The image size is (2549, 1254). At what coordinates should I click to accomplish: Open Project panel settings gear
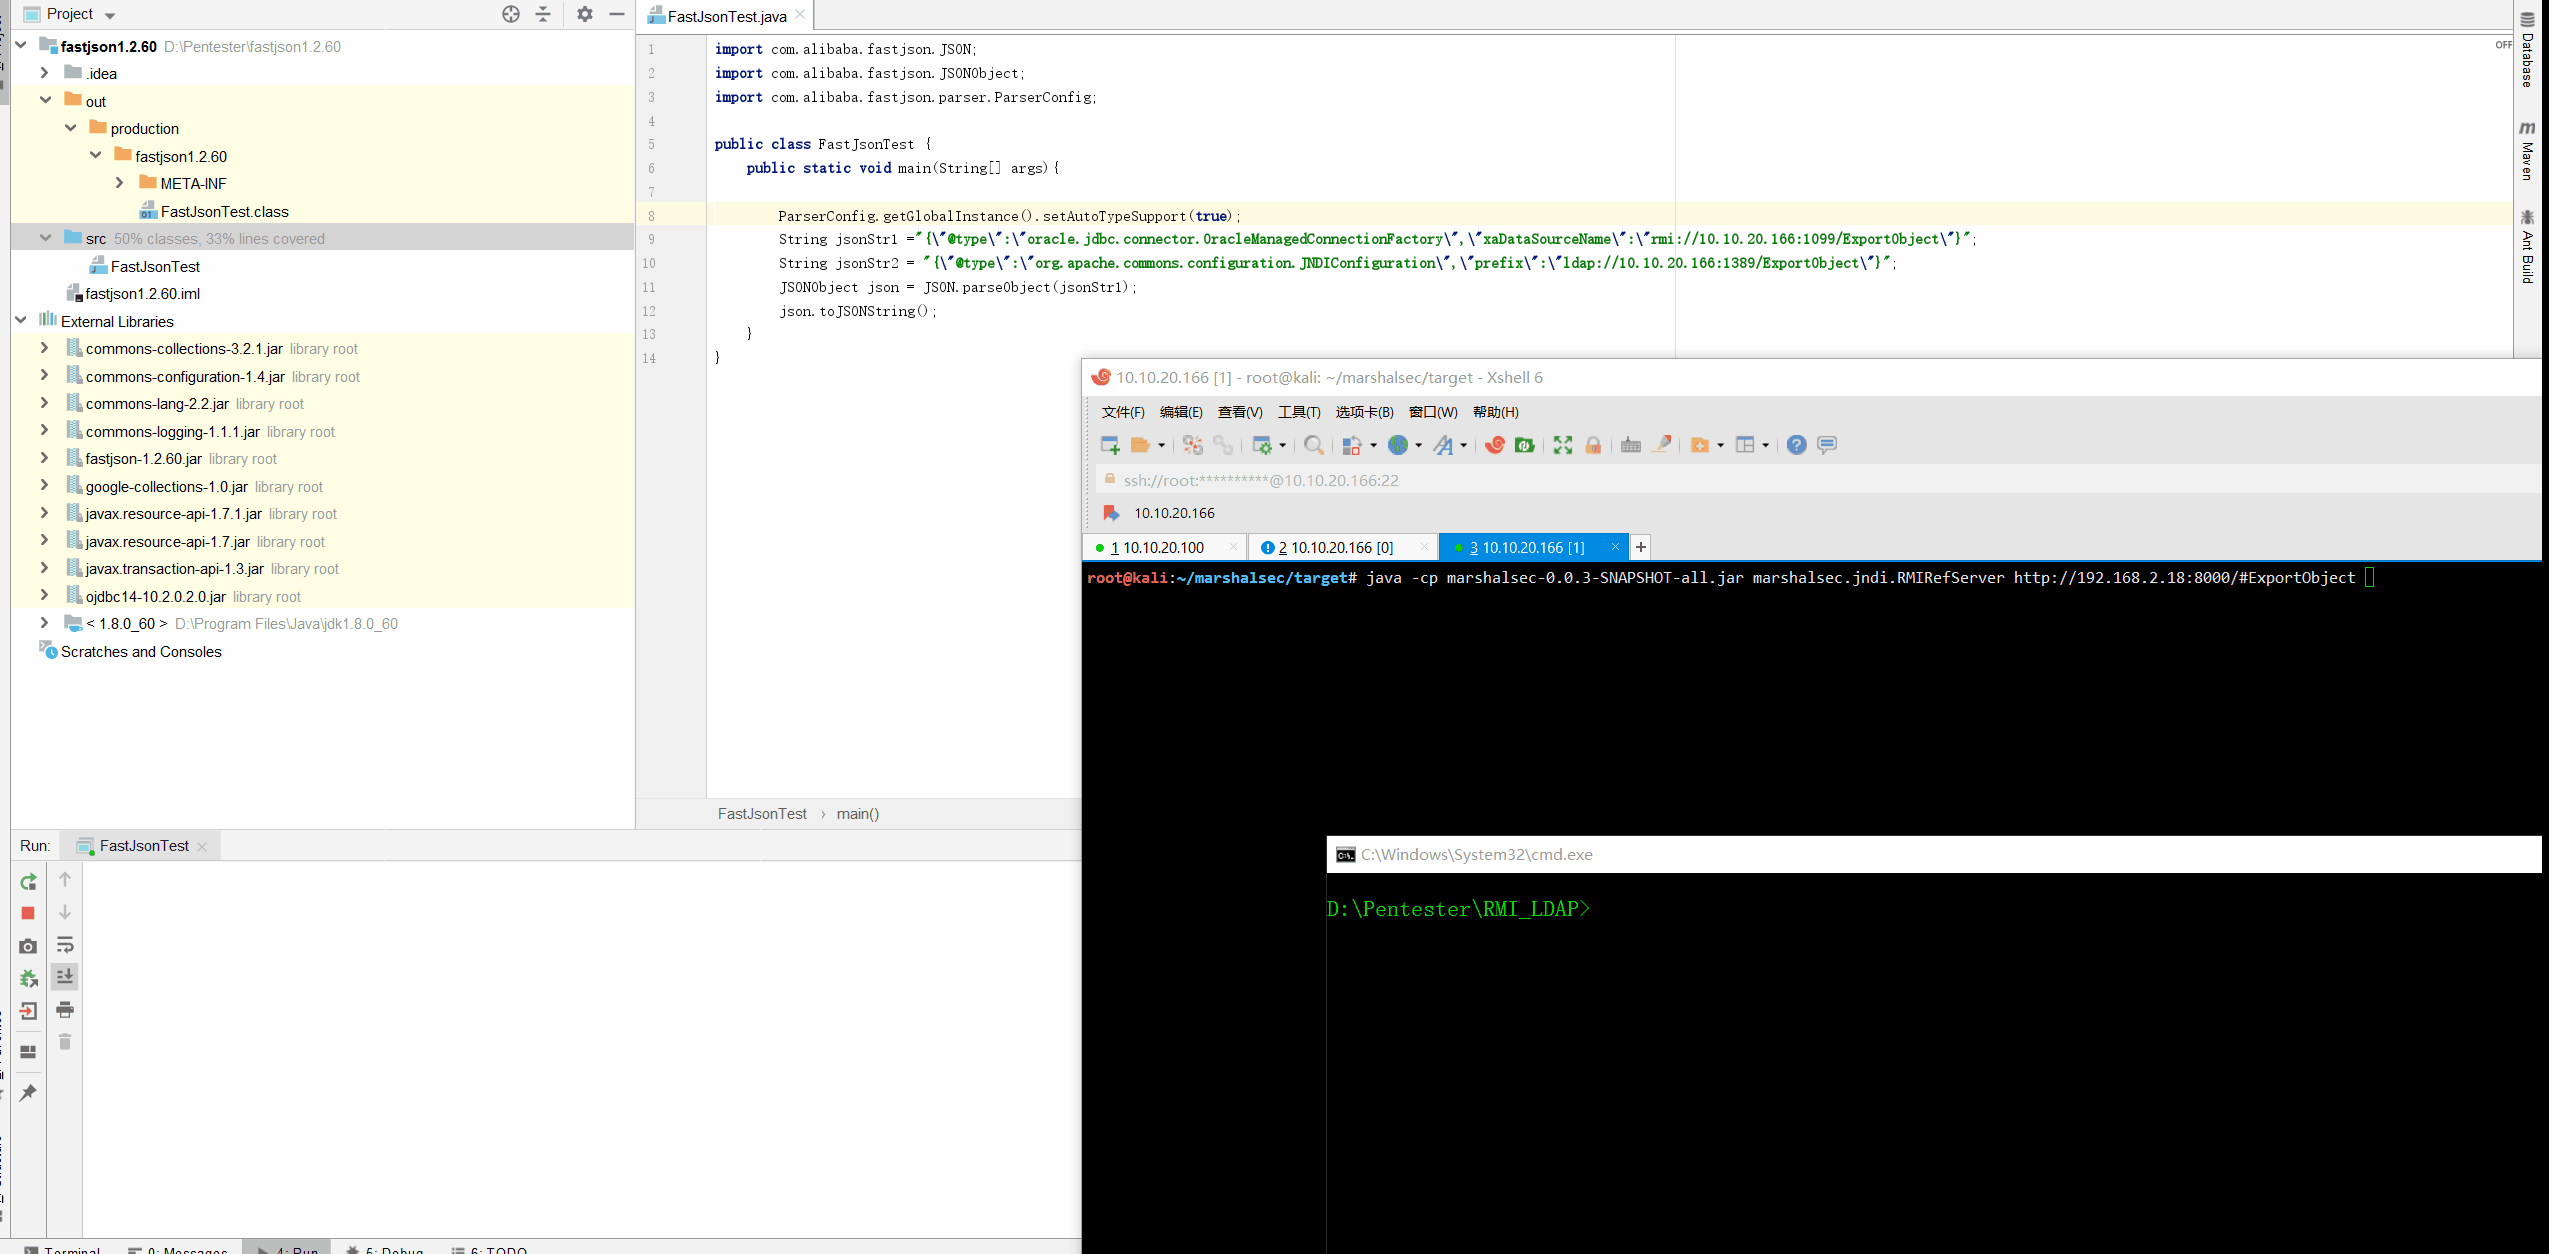[x=585, y=14]
